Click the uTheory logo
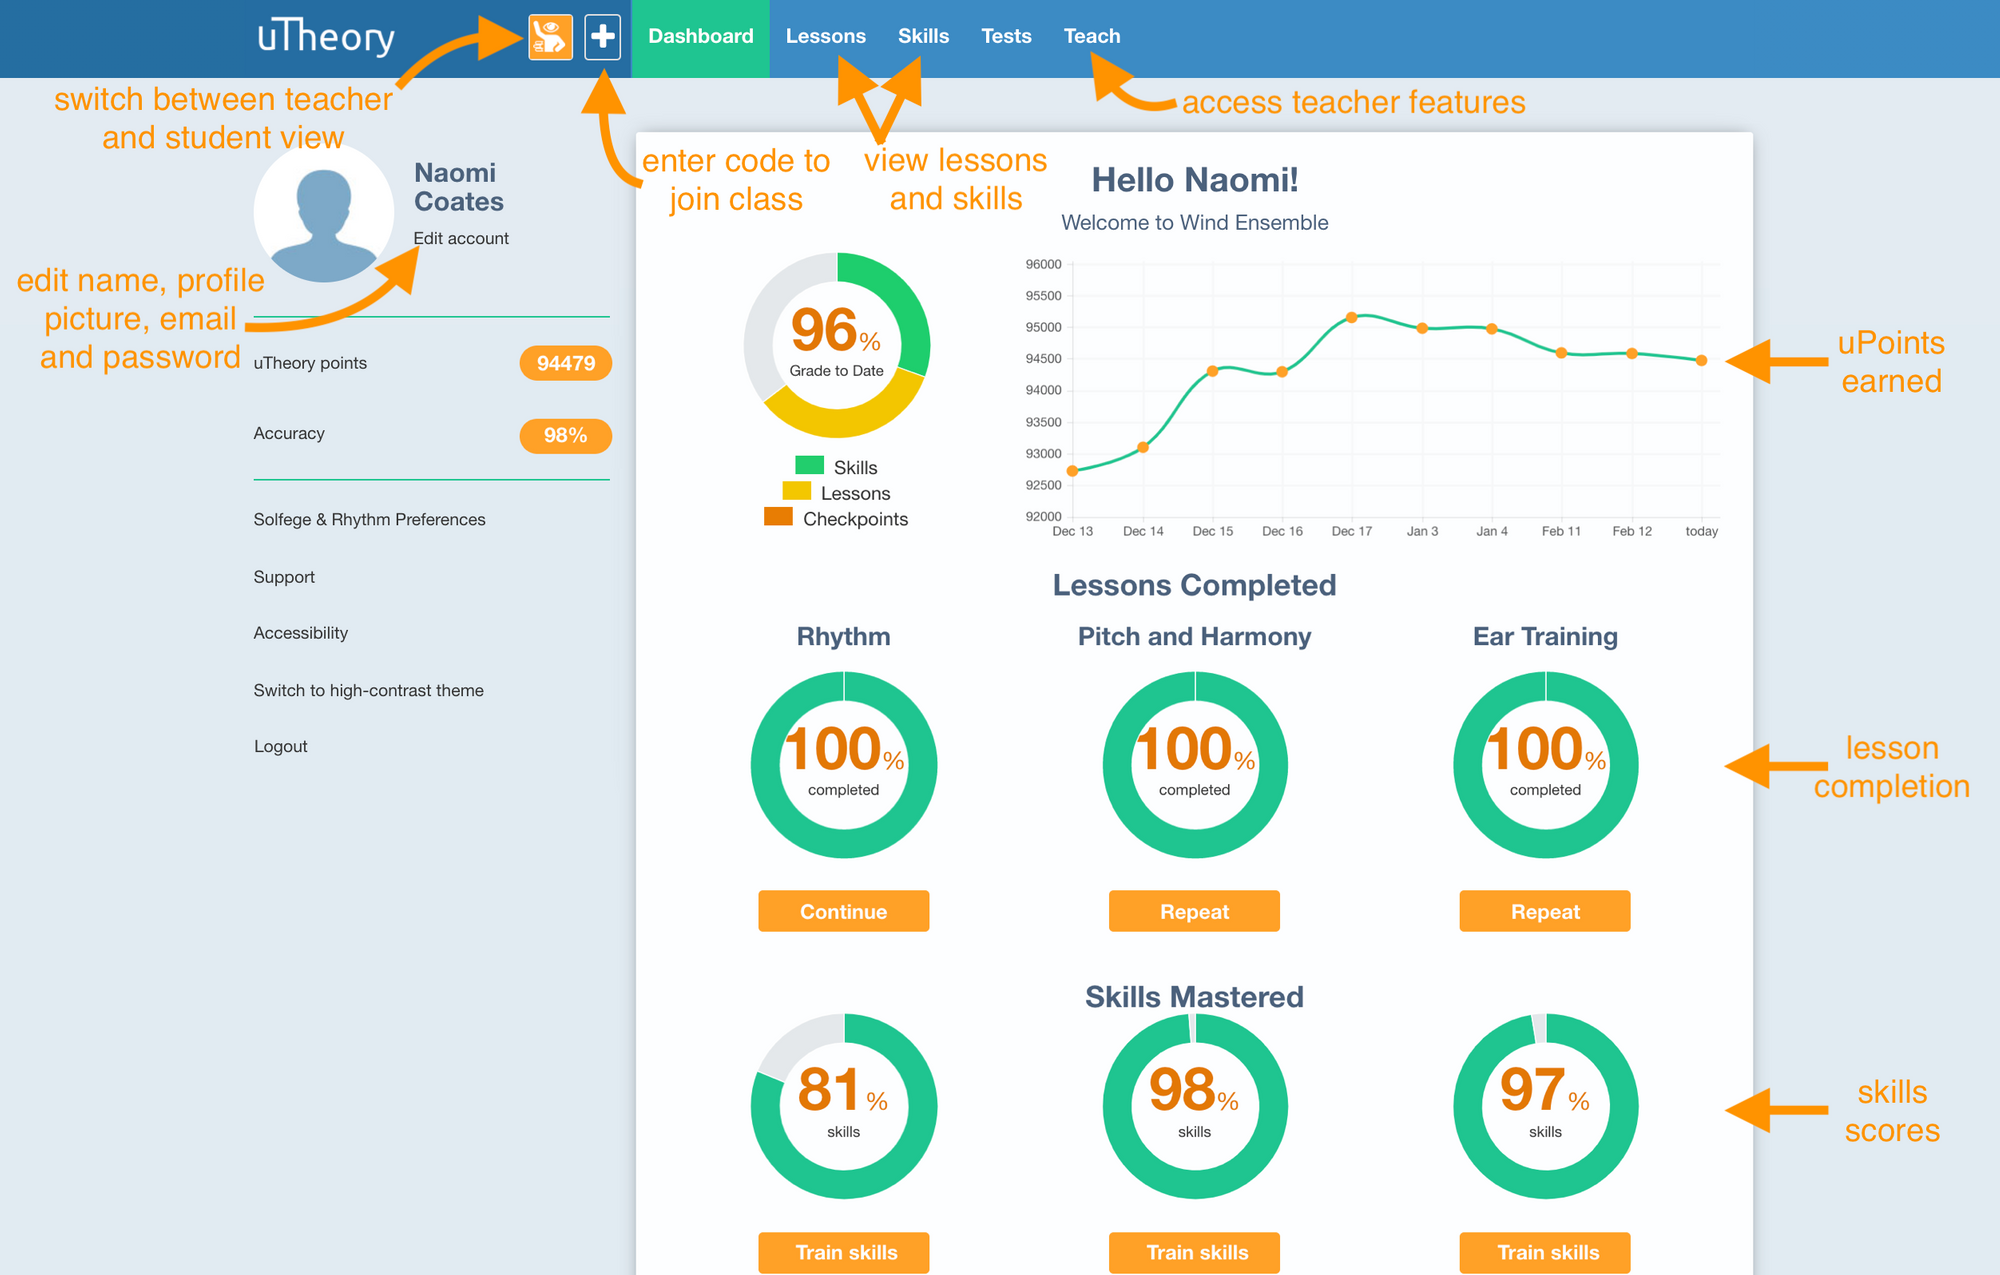Image resolution: width=2000 pixels, height=1275 pixels. pyautogui.click(x=326, y=37)
